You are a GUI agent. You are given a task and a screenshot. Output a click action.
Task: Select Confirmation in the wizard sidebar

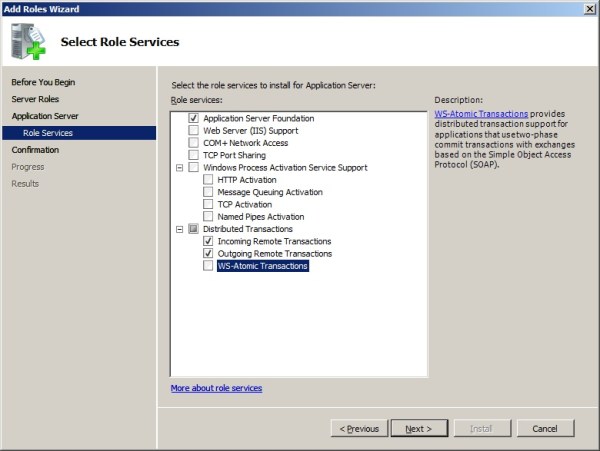point(35,150)
